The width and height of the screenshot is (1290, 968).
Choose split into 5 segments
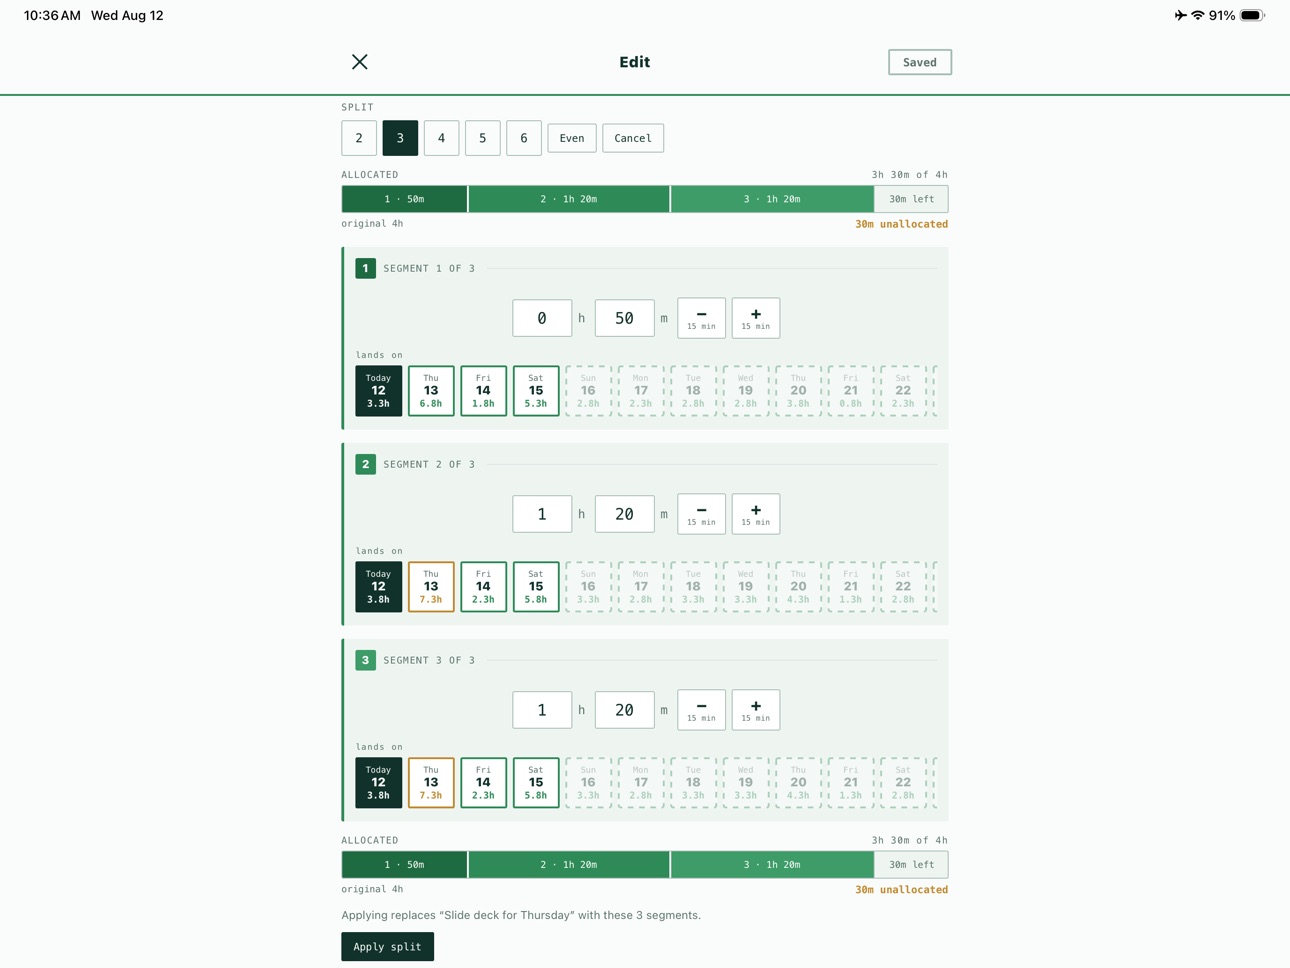(482, 138)
